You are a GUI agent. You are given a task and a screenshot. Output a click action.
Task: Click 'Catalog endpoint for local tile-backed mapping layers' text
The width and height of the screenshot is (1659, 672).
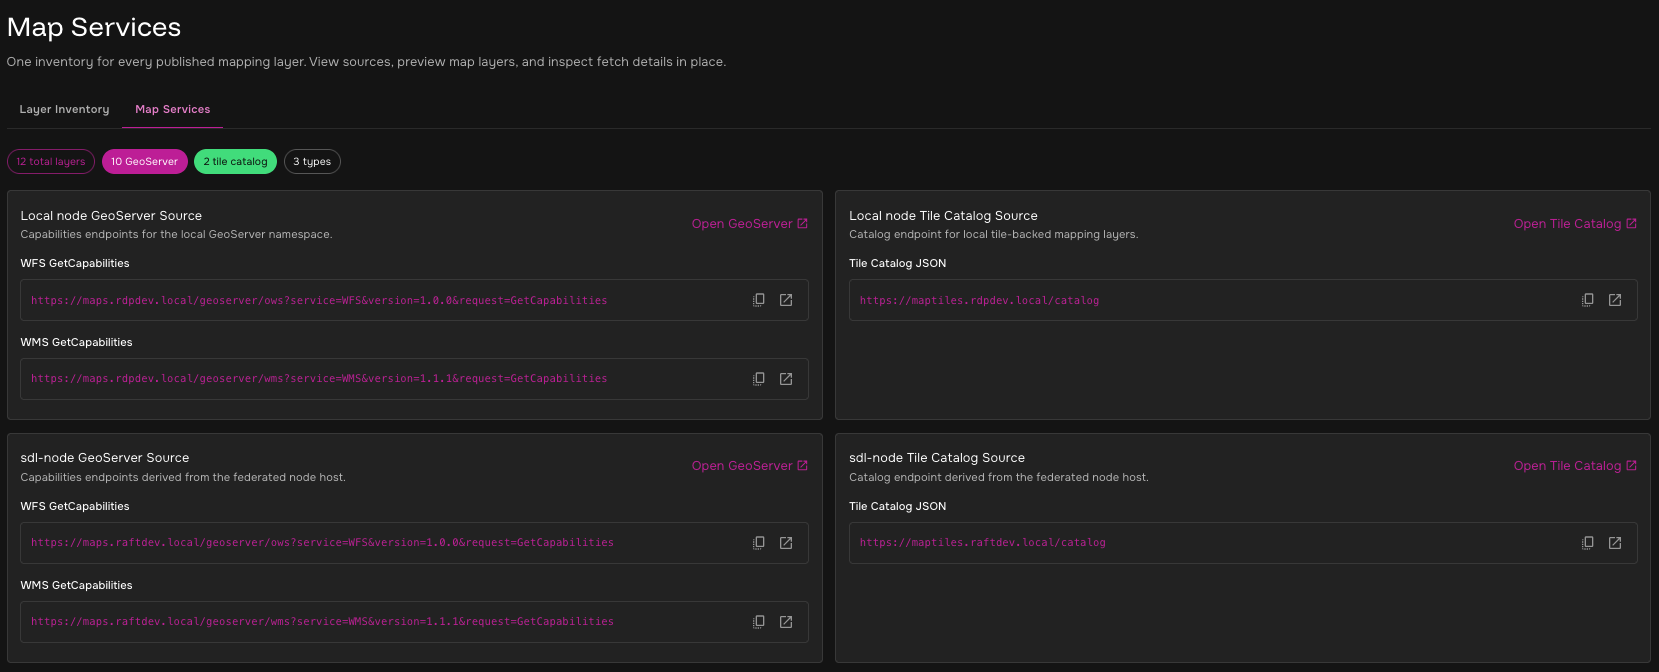993,234
